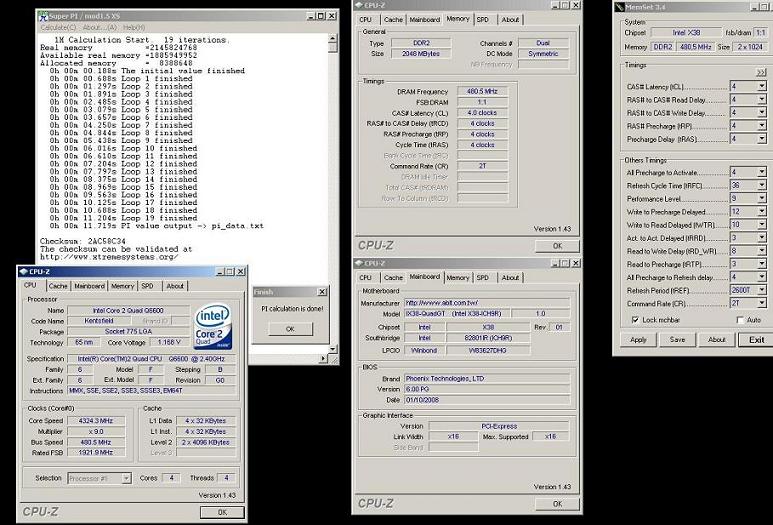Open the Performance Level dropdown

pyautogui.click(x=761, y=198)
